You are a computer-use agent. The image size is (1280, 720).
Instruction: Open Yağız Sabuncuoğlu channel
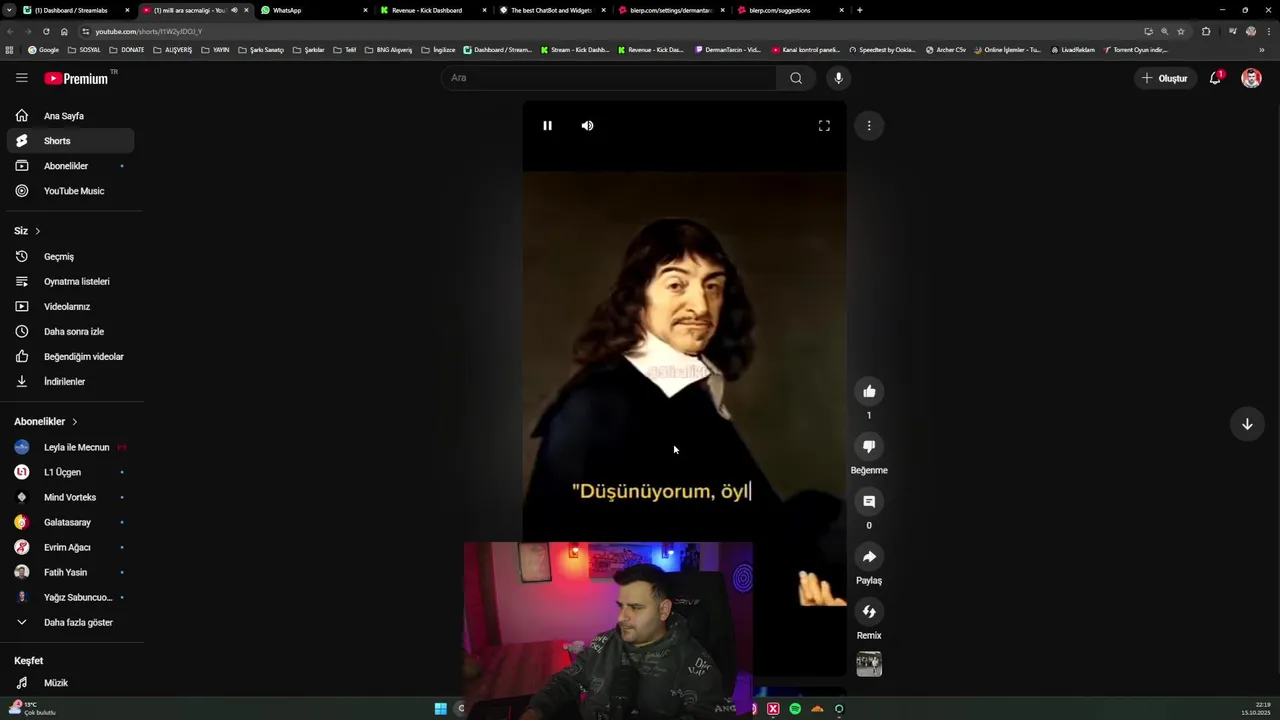tap(70, 597)
